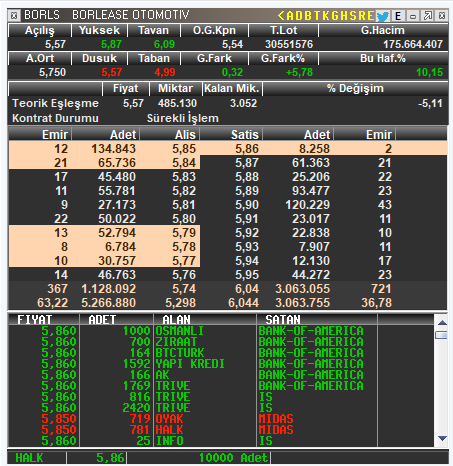Click the white E button beside Twitter icon

pyautogui.click(x=398, y=16)
